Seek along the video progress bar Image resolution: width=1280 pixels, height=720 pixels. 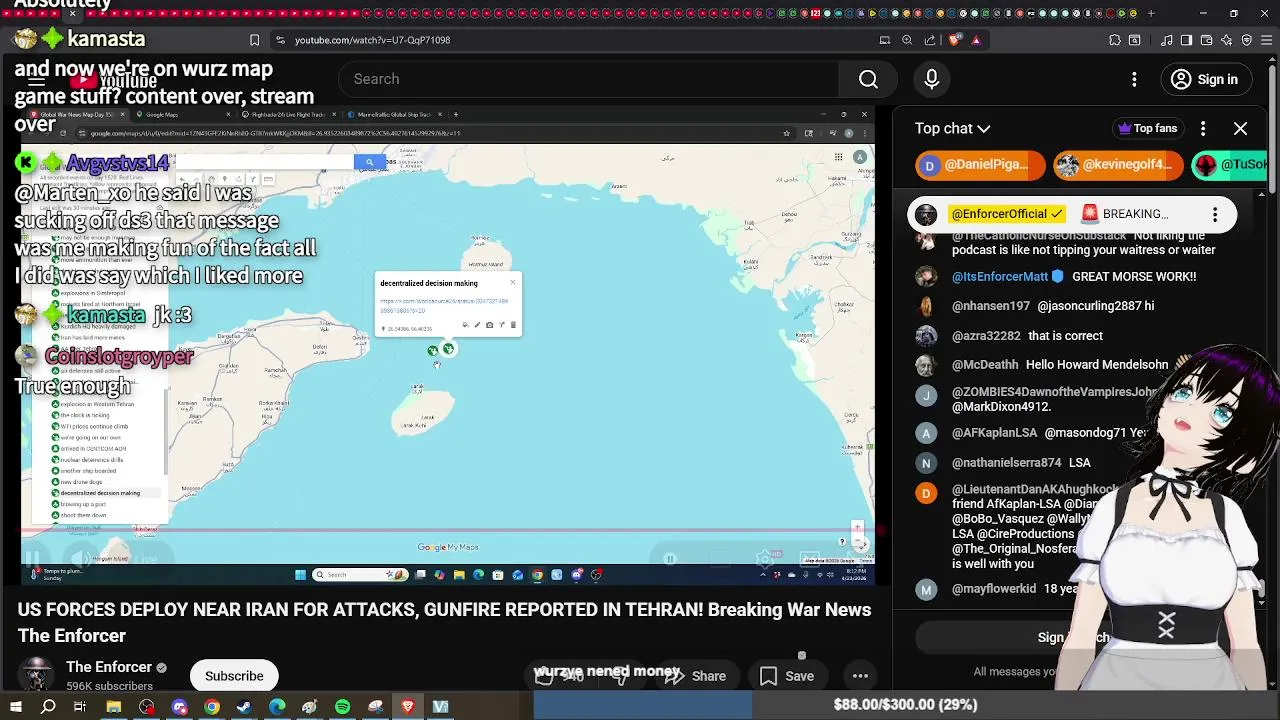point(447,532)
